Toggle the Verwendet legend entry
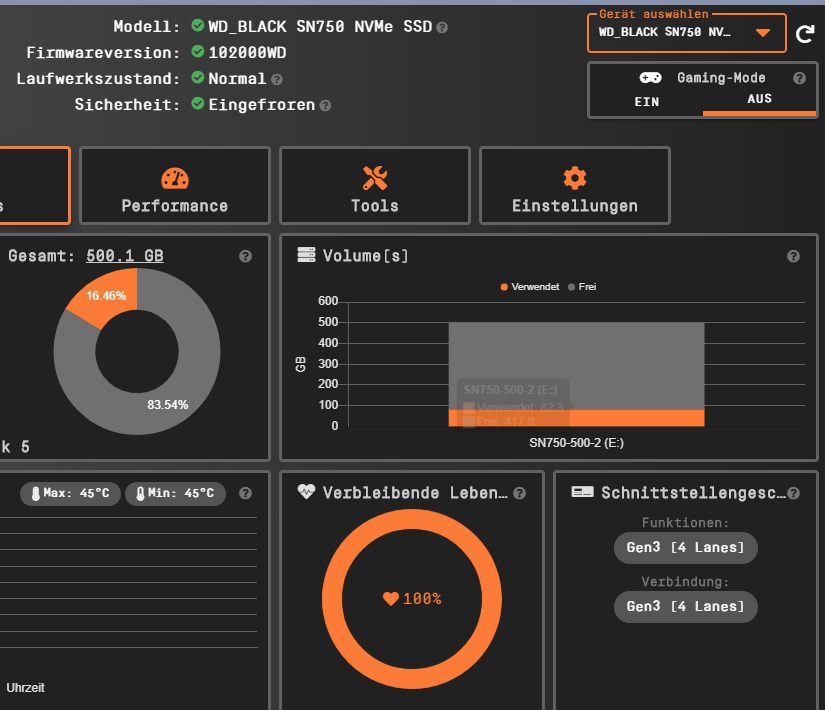Viewport: 825px width, 710px height. coord(530,287)
